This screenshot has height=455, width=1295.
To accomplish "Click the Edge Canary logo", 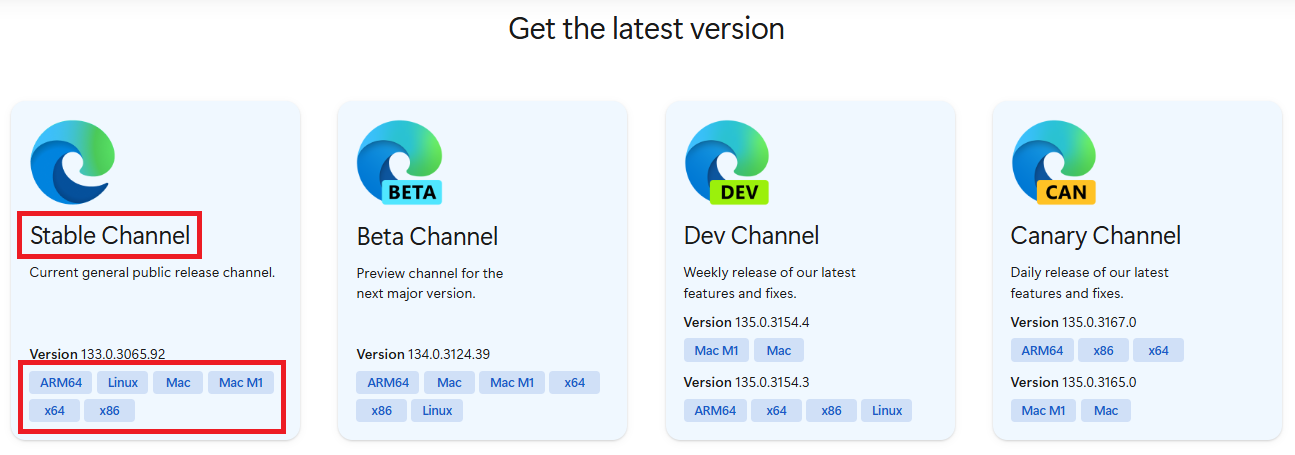I will coord(1054,162).
